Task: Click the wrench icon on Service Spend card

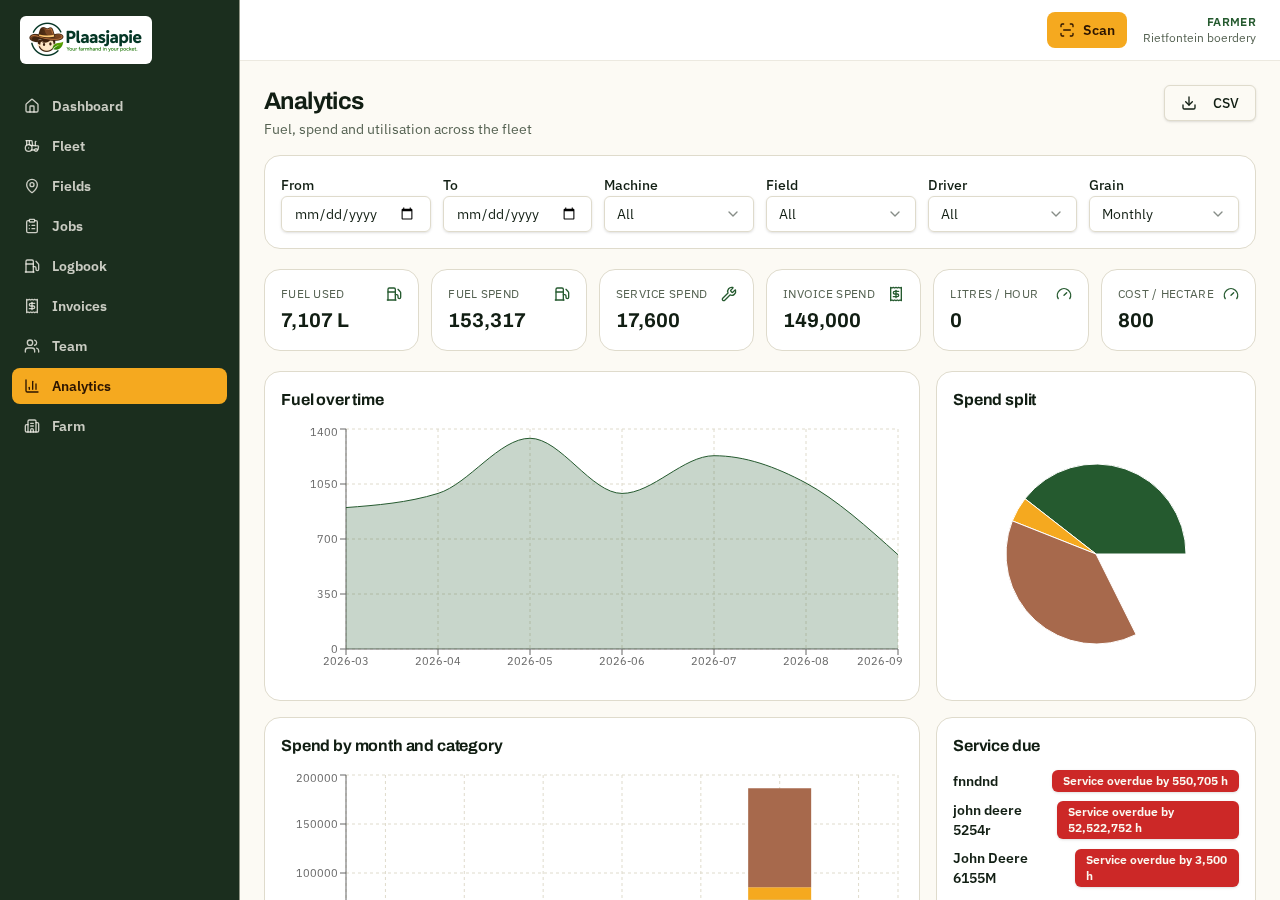Action: tap(729, 294)
